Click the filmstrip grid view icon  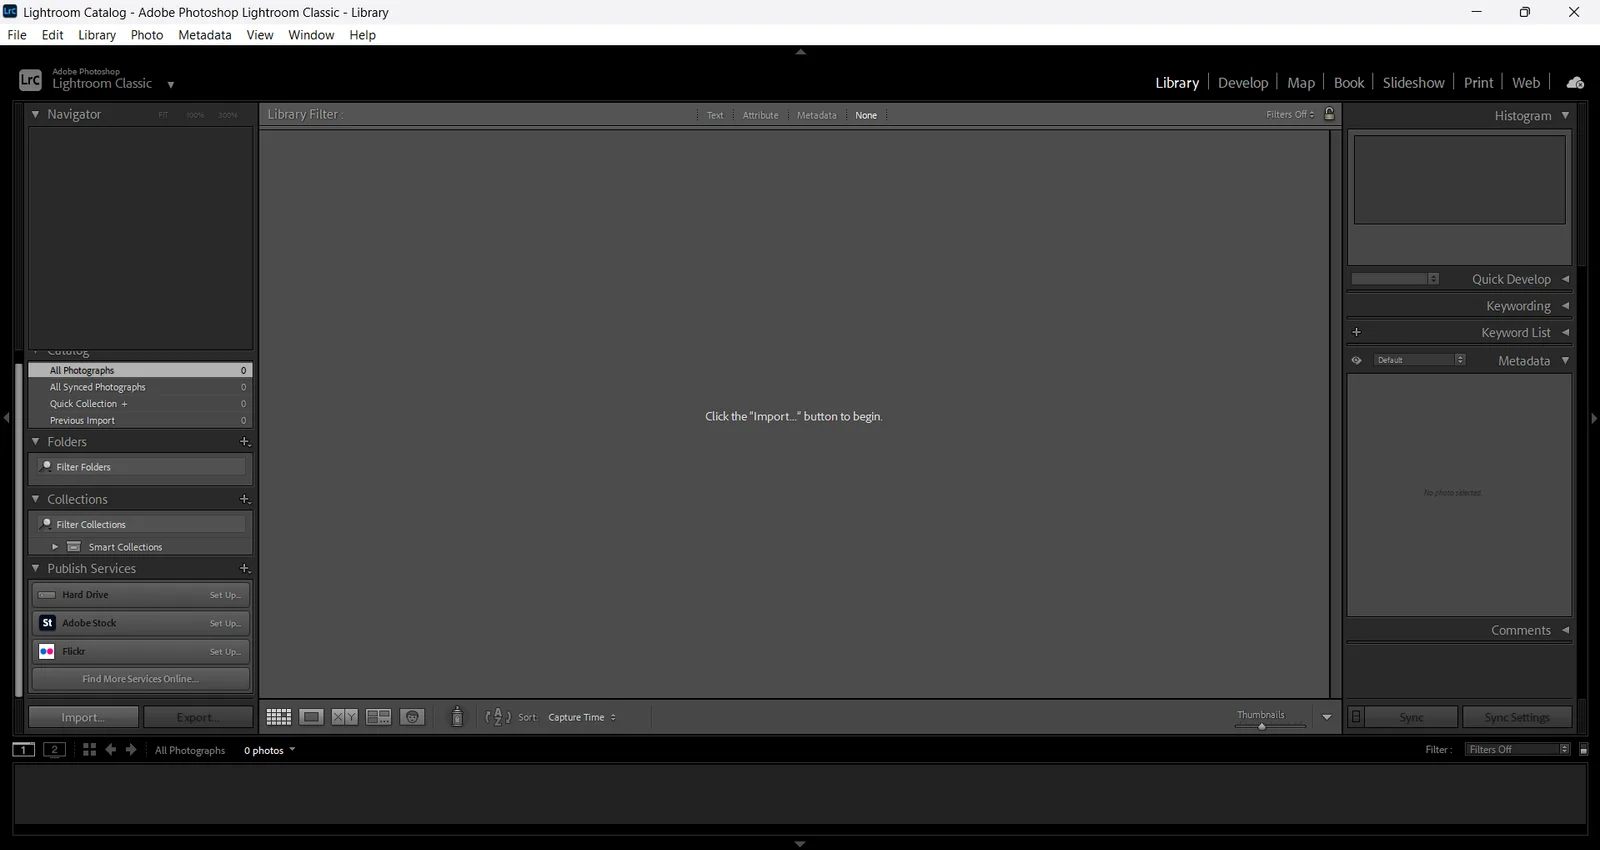click(89, 750)
